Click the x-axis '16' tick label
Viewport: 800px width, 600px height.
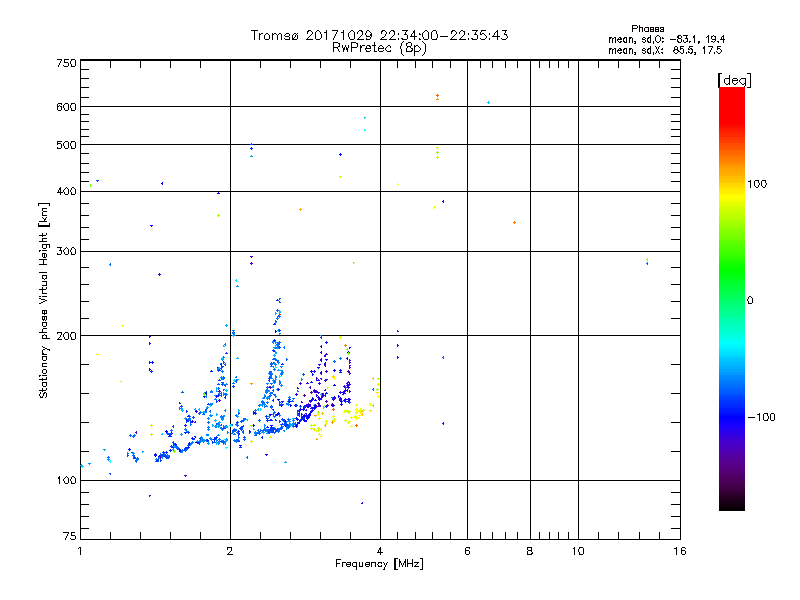[680, 551]
